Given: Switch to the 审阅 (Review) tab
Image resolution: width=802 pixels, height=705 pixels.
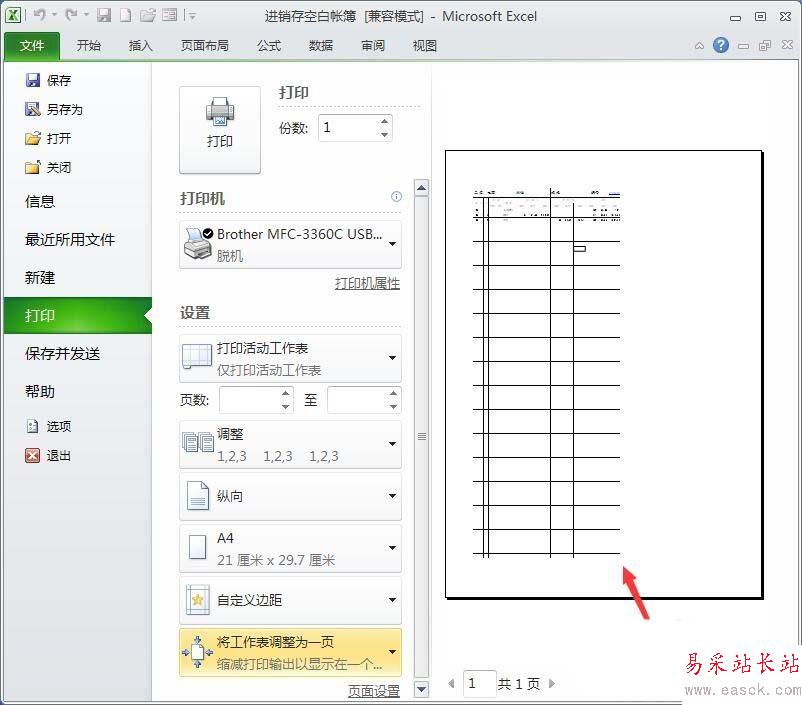Looking at the screenshot, I should pyautogui.click(x=373, y=46).
